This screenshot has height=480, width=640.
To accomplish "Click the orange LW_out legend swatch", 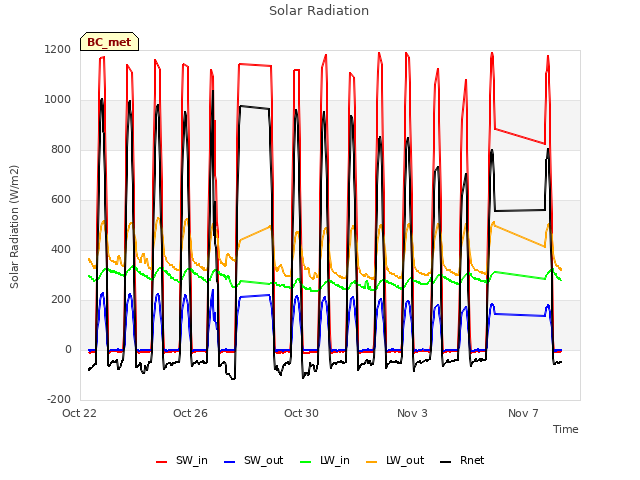I will (x=372, y=462).
